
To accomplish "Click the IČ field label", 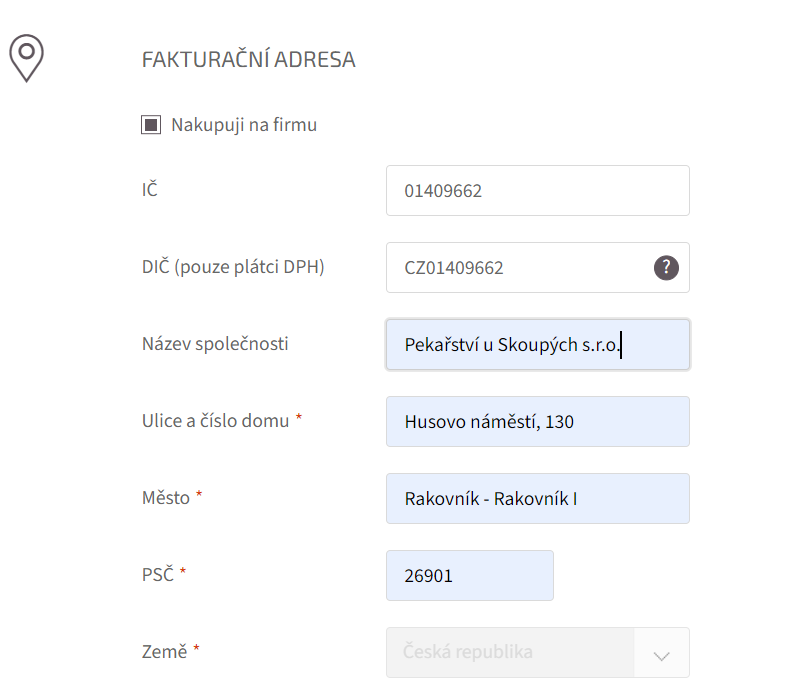I will click(x=150, y=189).
